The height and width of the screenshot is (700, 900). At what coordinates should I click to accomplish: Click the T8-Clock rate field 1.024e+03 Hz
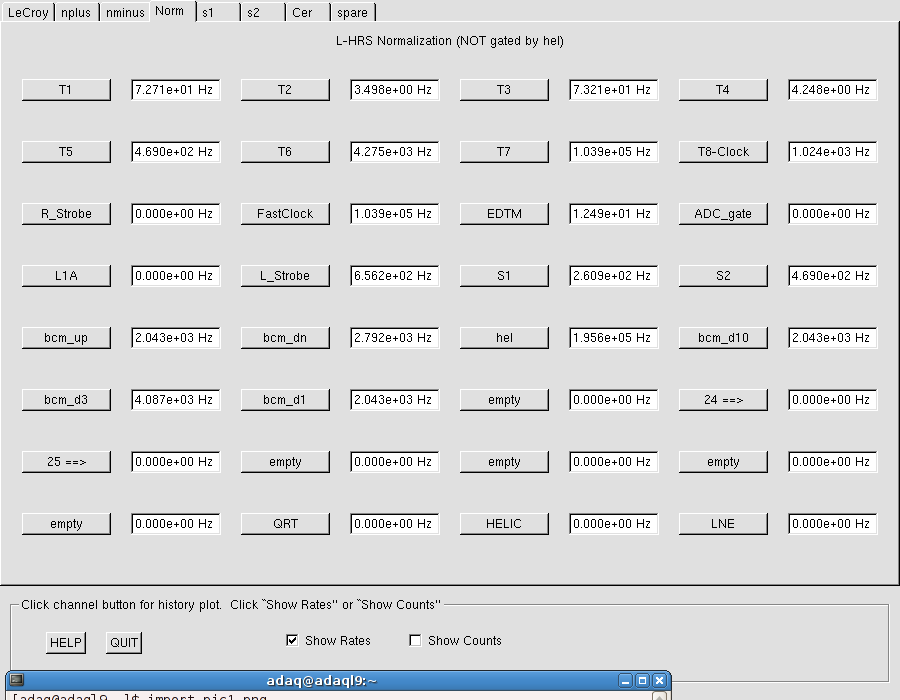click(x=833, y=152)
